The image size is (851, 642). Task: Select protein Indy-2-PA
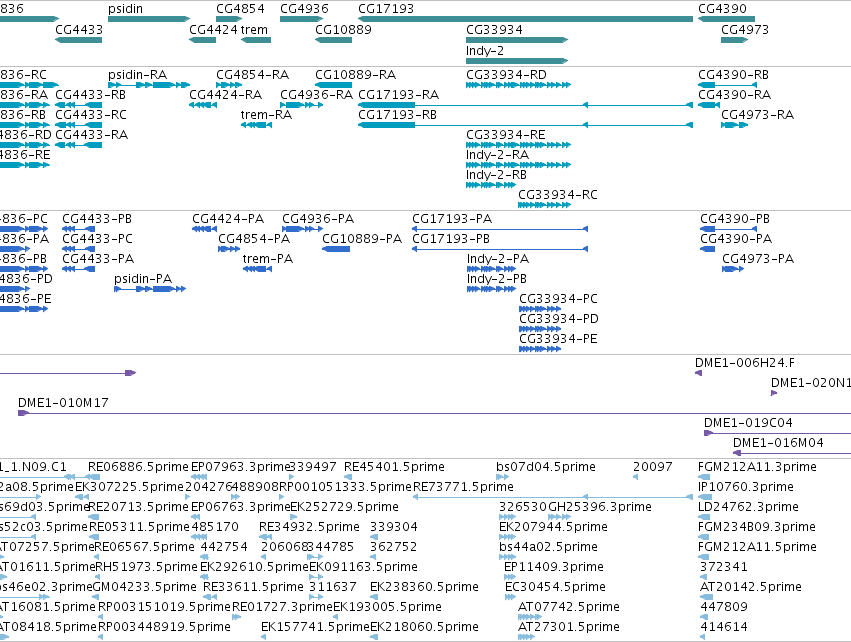(x=498, y=259)
